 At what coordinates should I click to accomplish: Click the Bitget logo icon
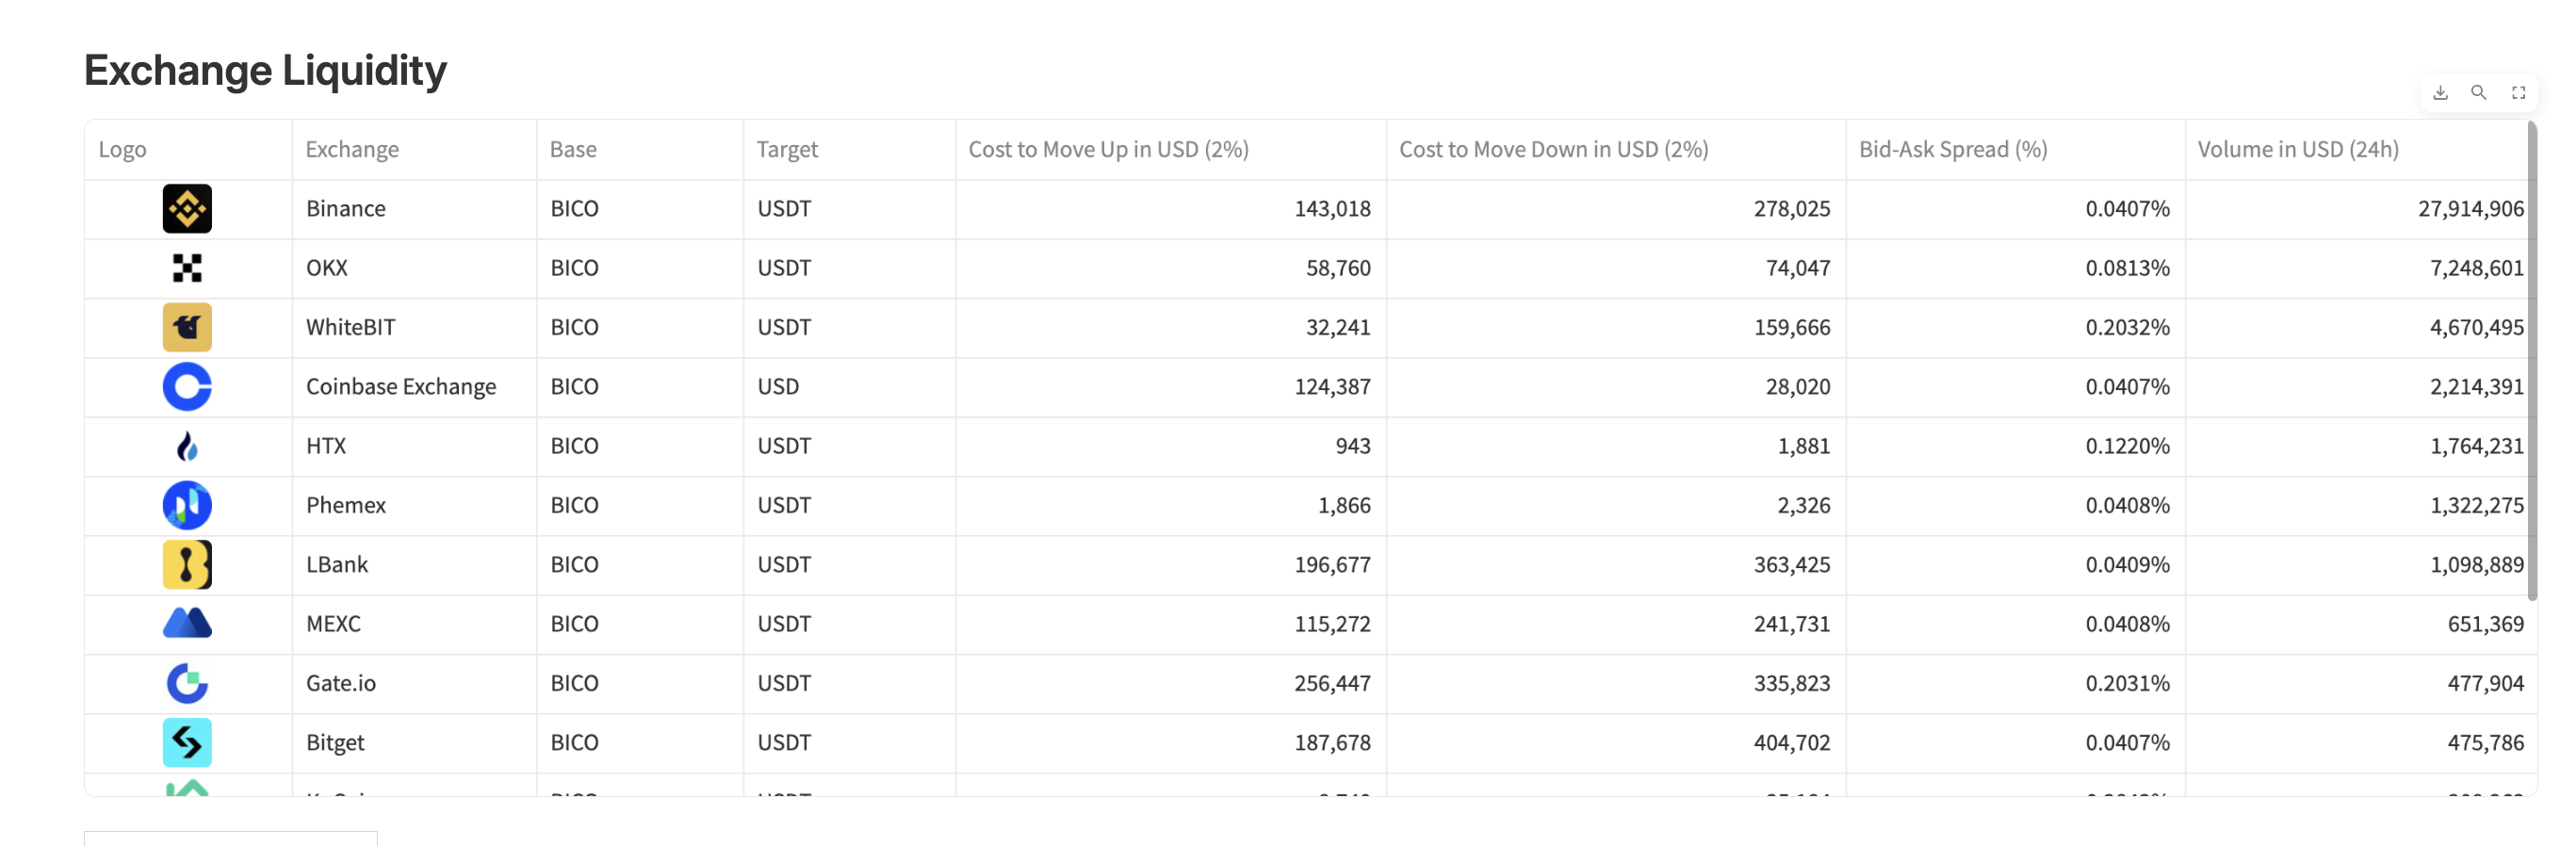[187, 742]
